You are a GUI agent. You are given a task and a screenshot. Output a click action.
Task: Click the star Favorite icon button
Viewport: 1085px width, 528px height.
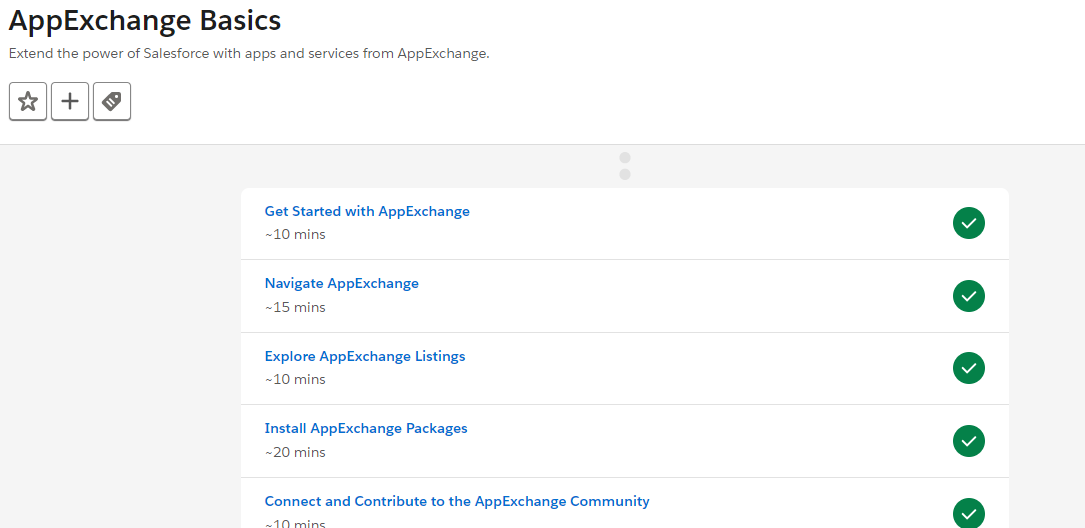pyautogui.click(x=28, y=102)
